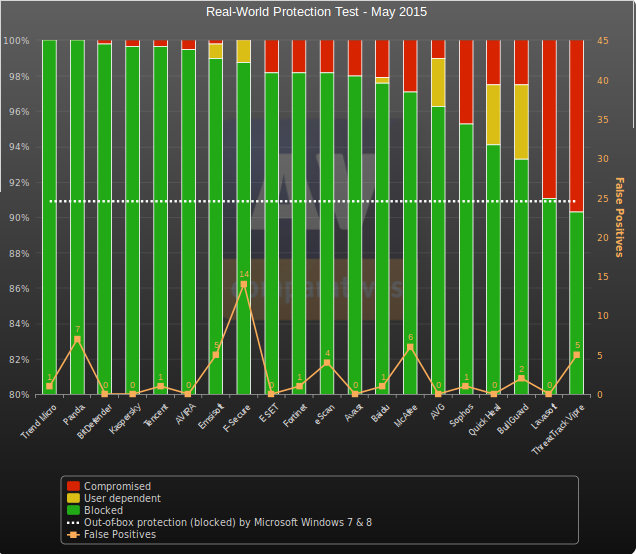Screen dimensions: 636x554
Task: Click the vertical False Positives axis title
Action: coord(619,217)
